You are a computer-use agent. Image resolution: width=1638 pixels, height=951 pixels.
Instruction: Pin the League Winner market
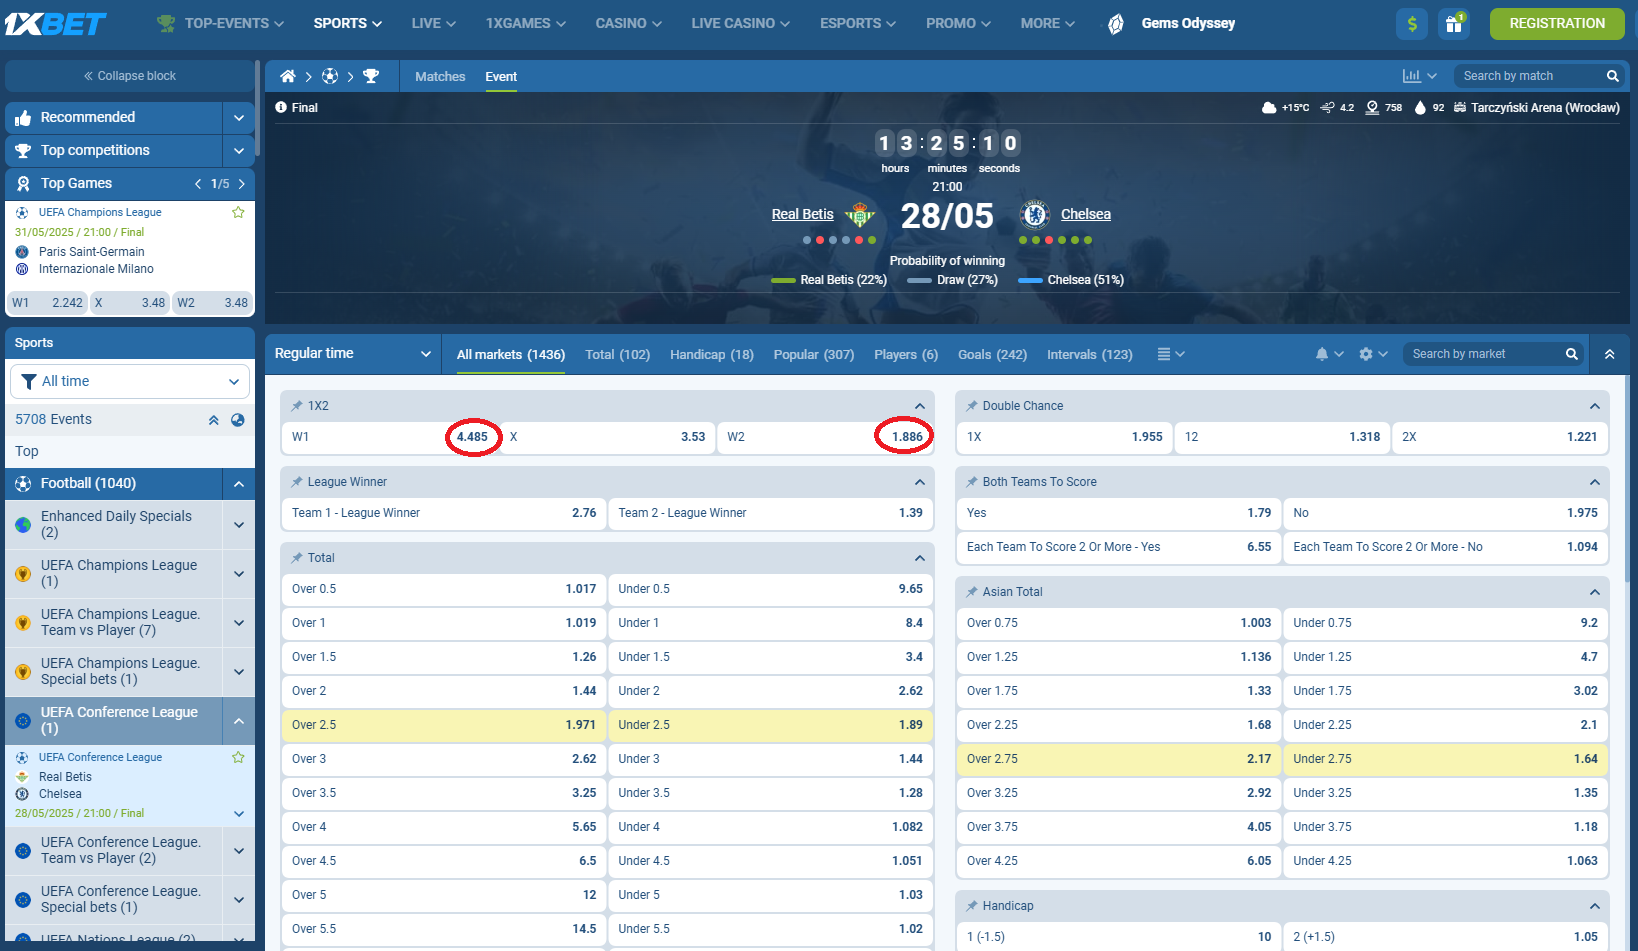point(297,482)
